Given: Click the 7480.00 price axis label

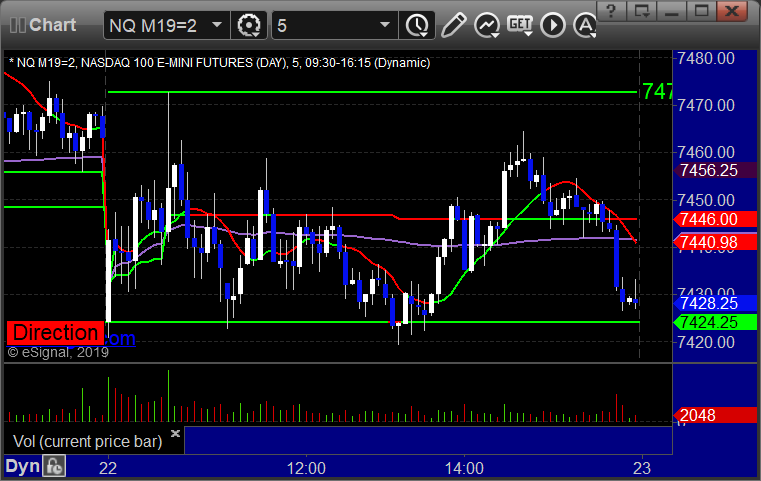Looking at the screenshot, I should (706, 58).
